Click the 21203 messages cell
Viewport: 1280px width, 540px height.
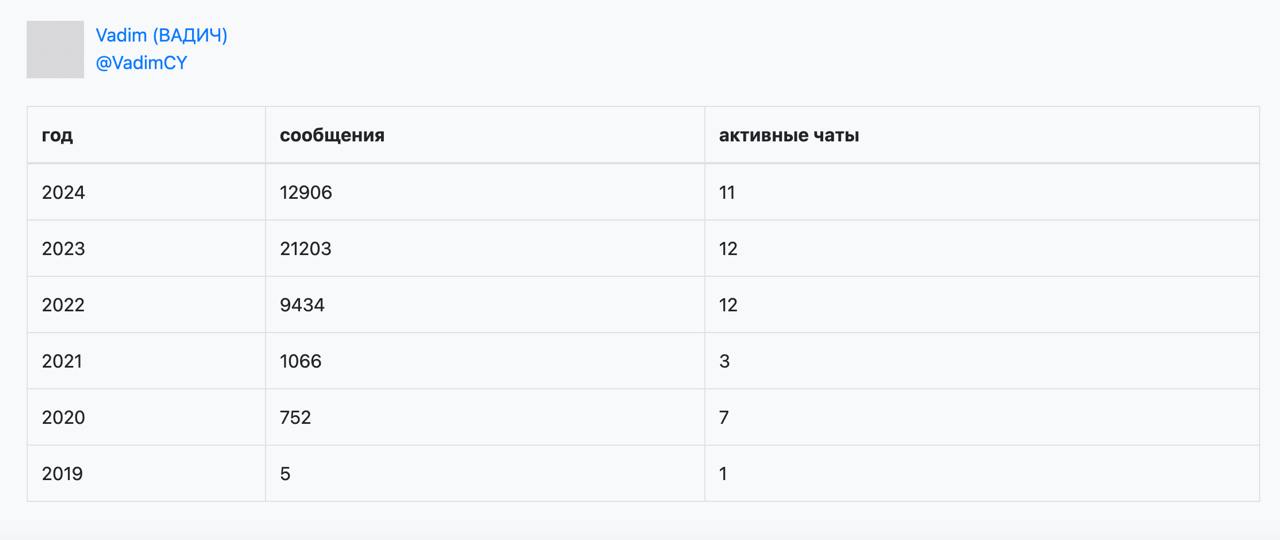click(x=306, y=249)
